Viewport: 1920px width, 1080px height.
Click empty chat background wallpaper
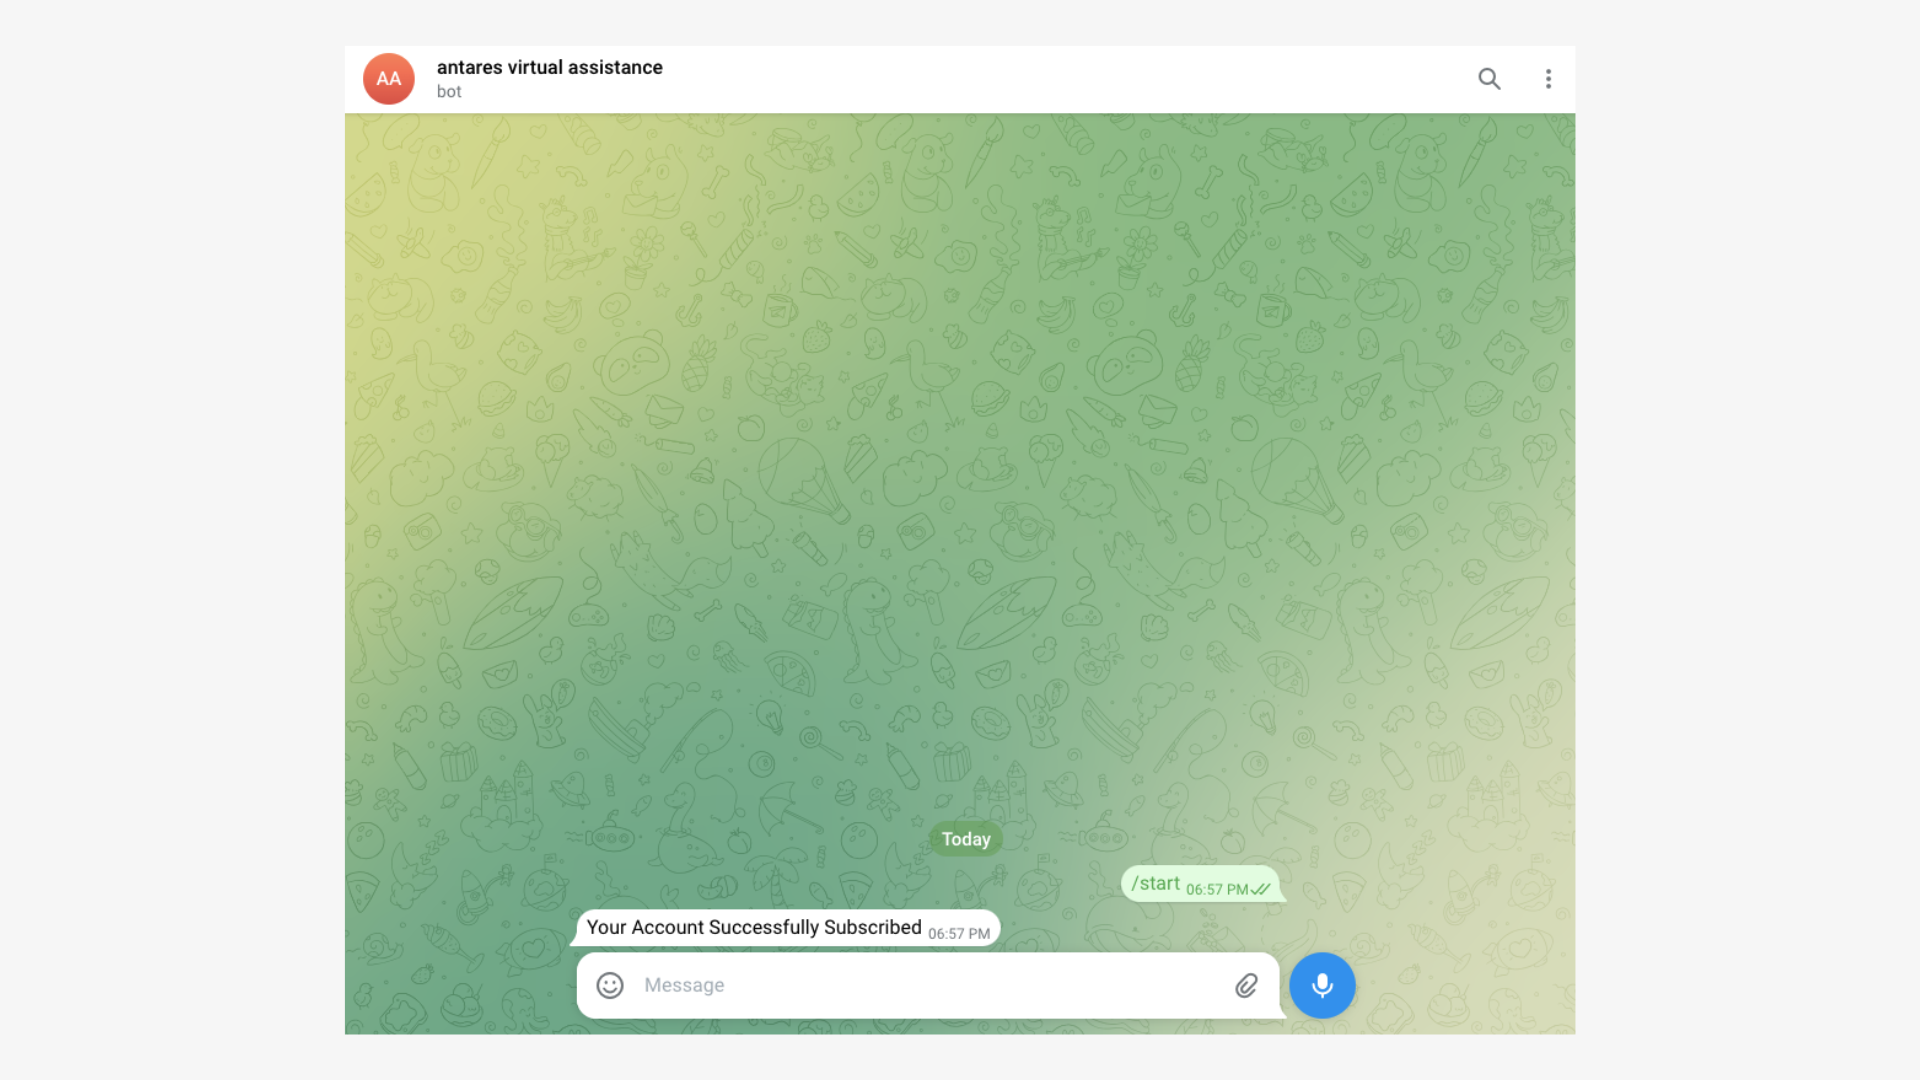tap(960, 450)
